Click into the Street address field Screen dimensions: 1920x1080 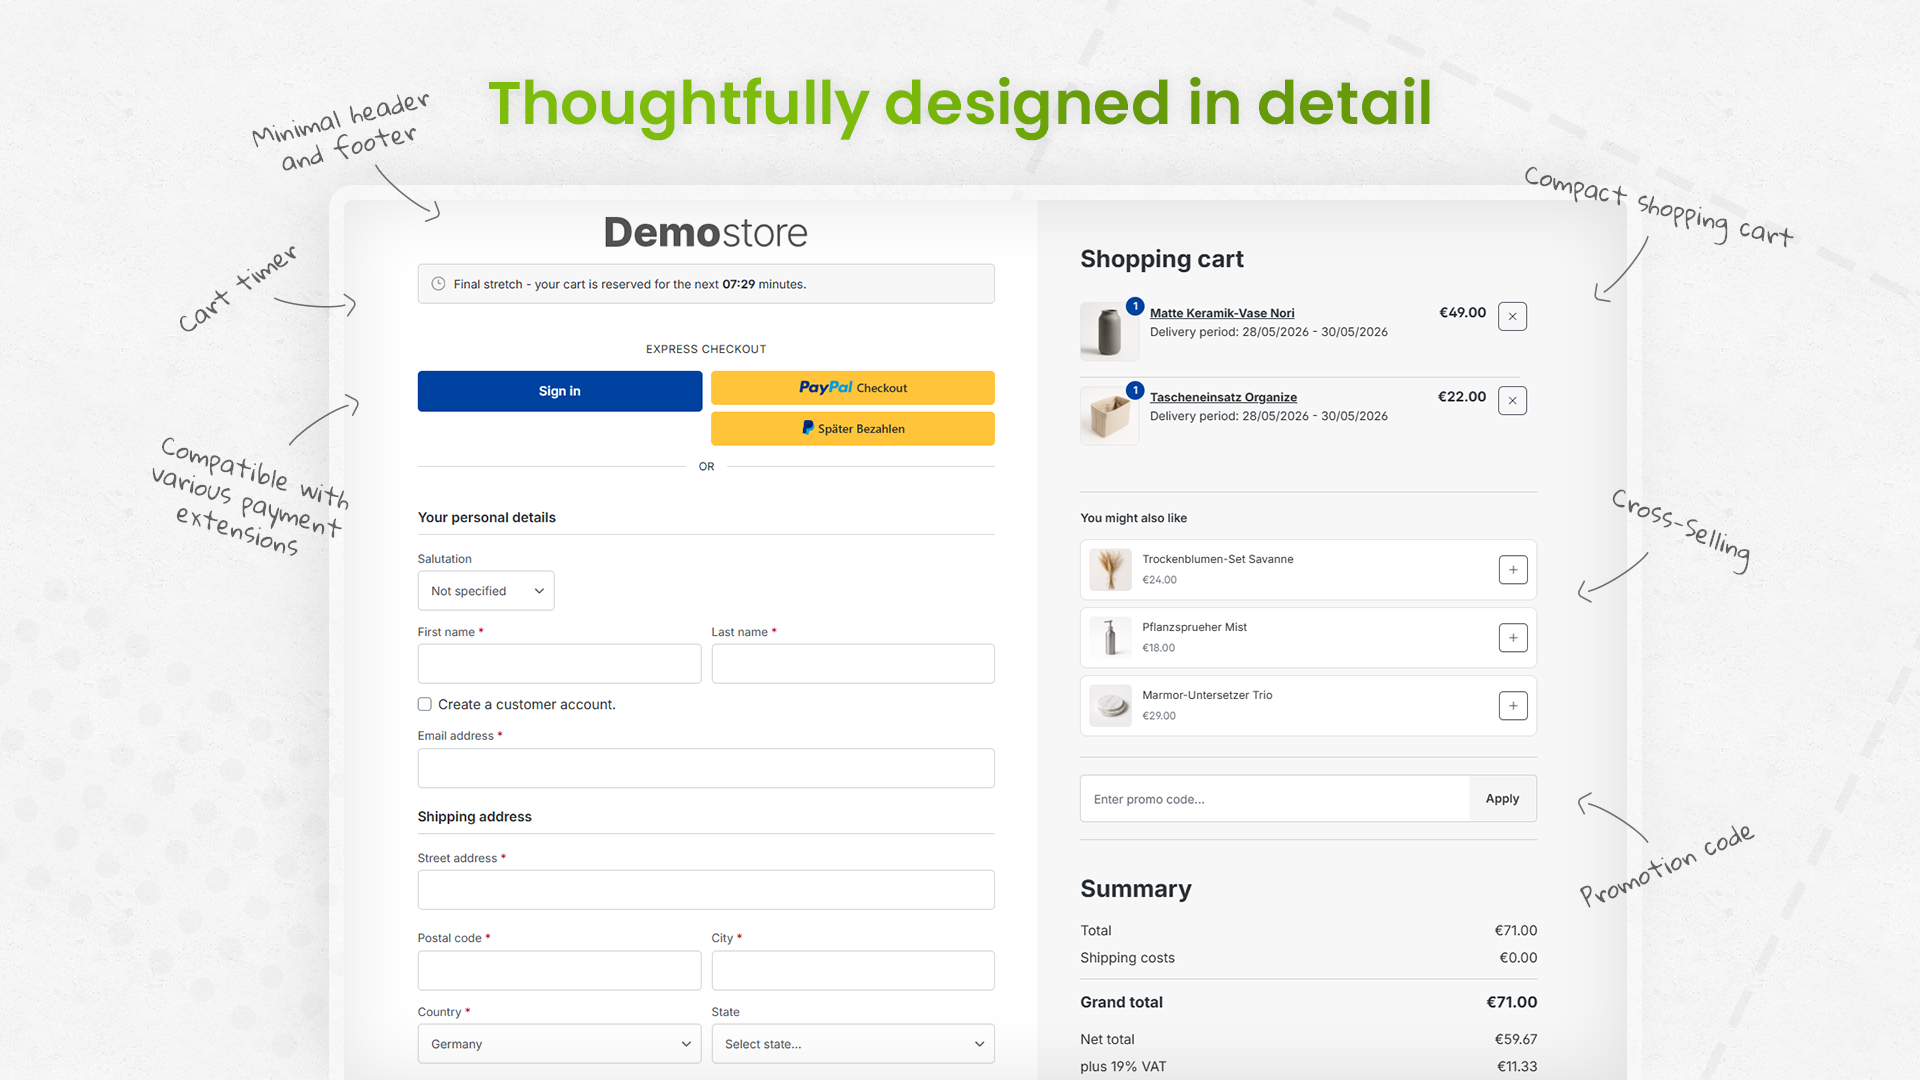[706, 890]
